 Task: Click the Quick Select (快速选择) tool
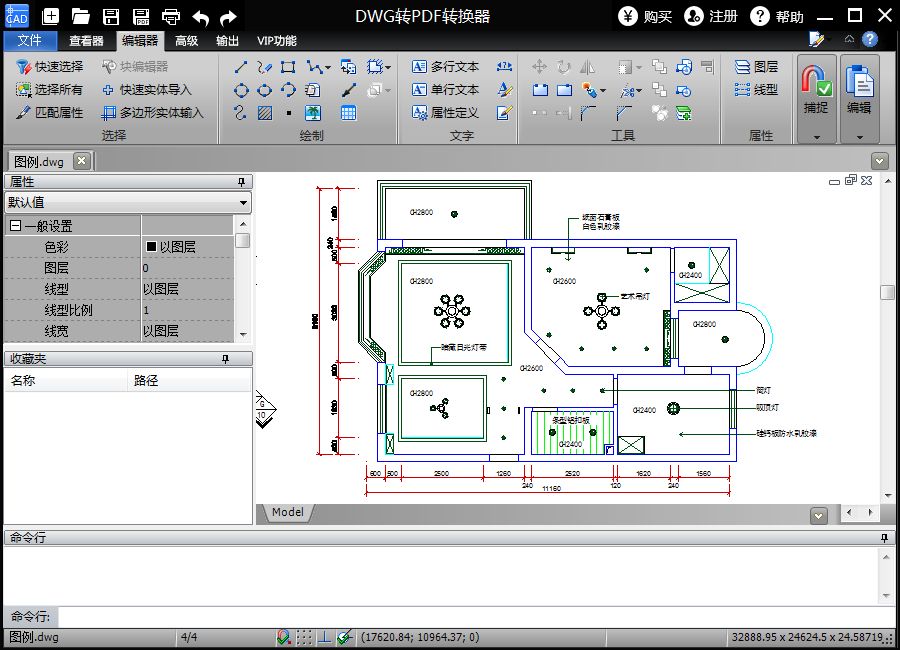click(x=49, y=67)
